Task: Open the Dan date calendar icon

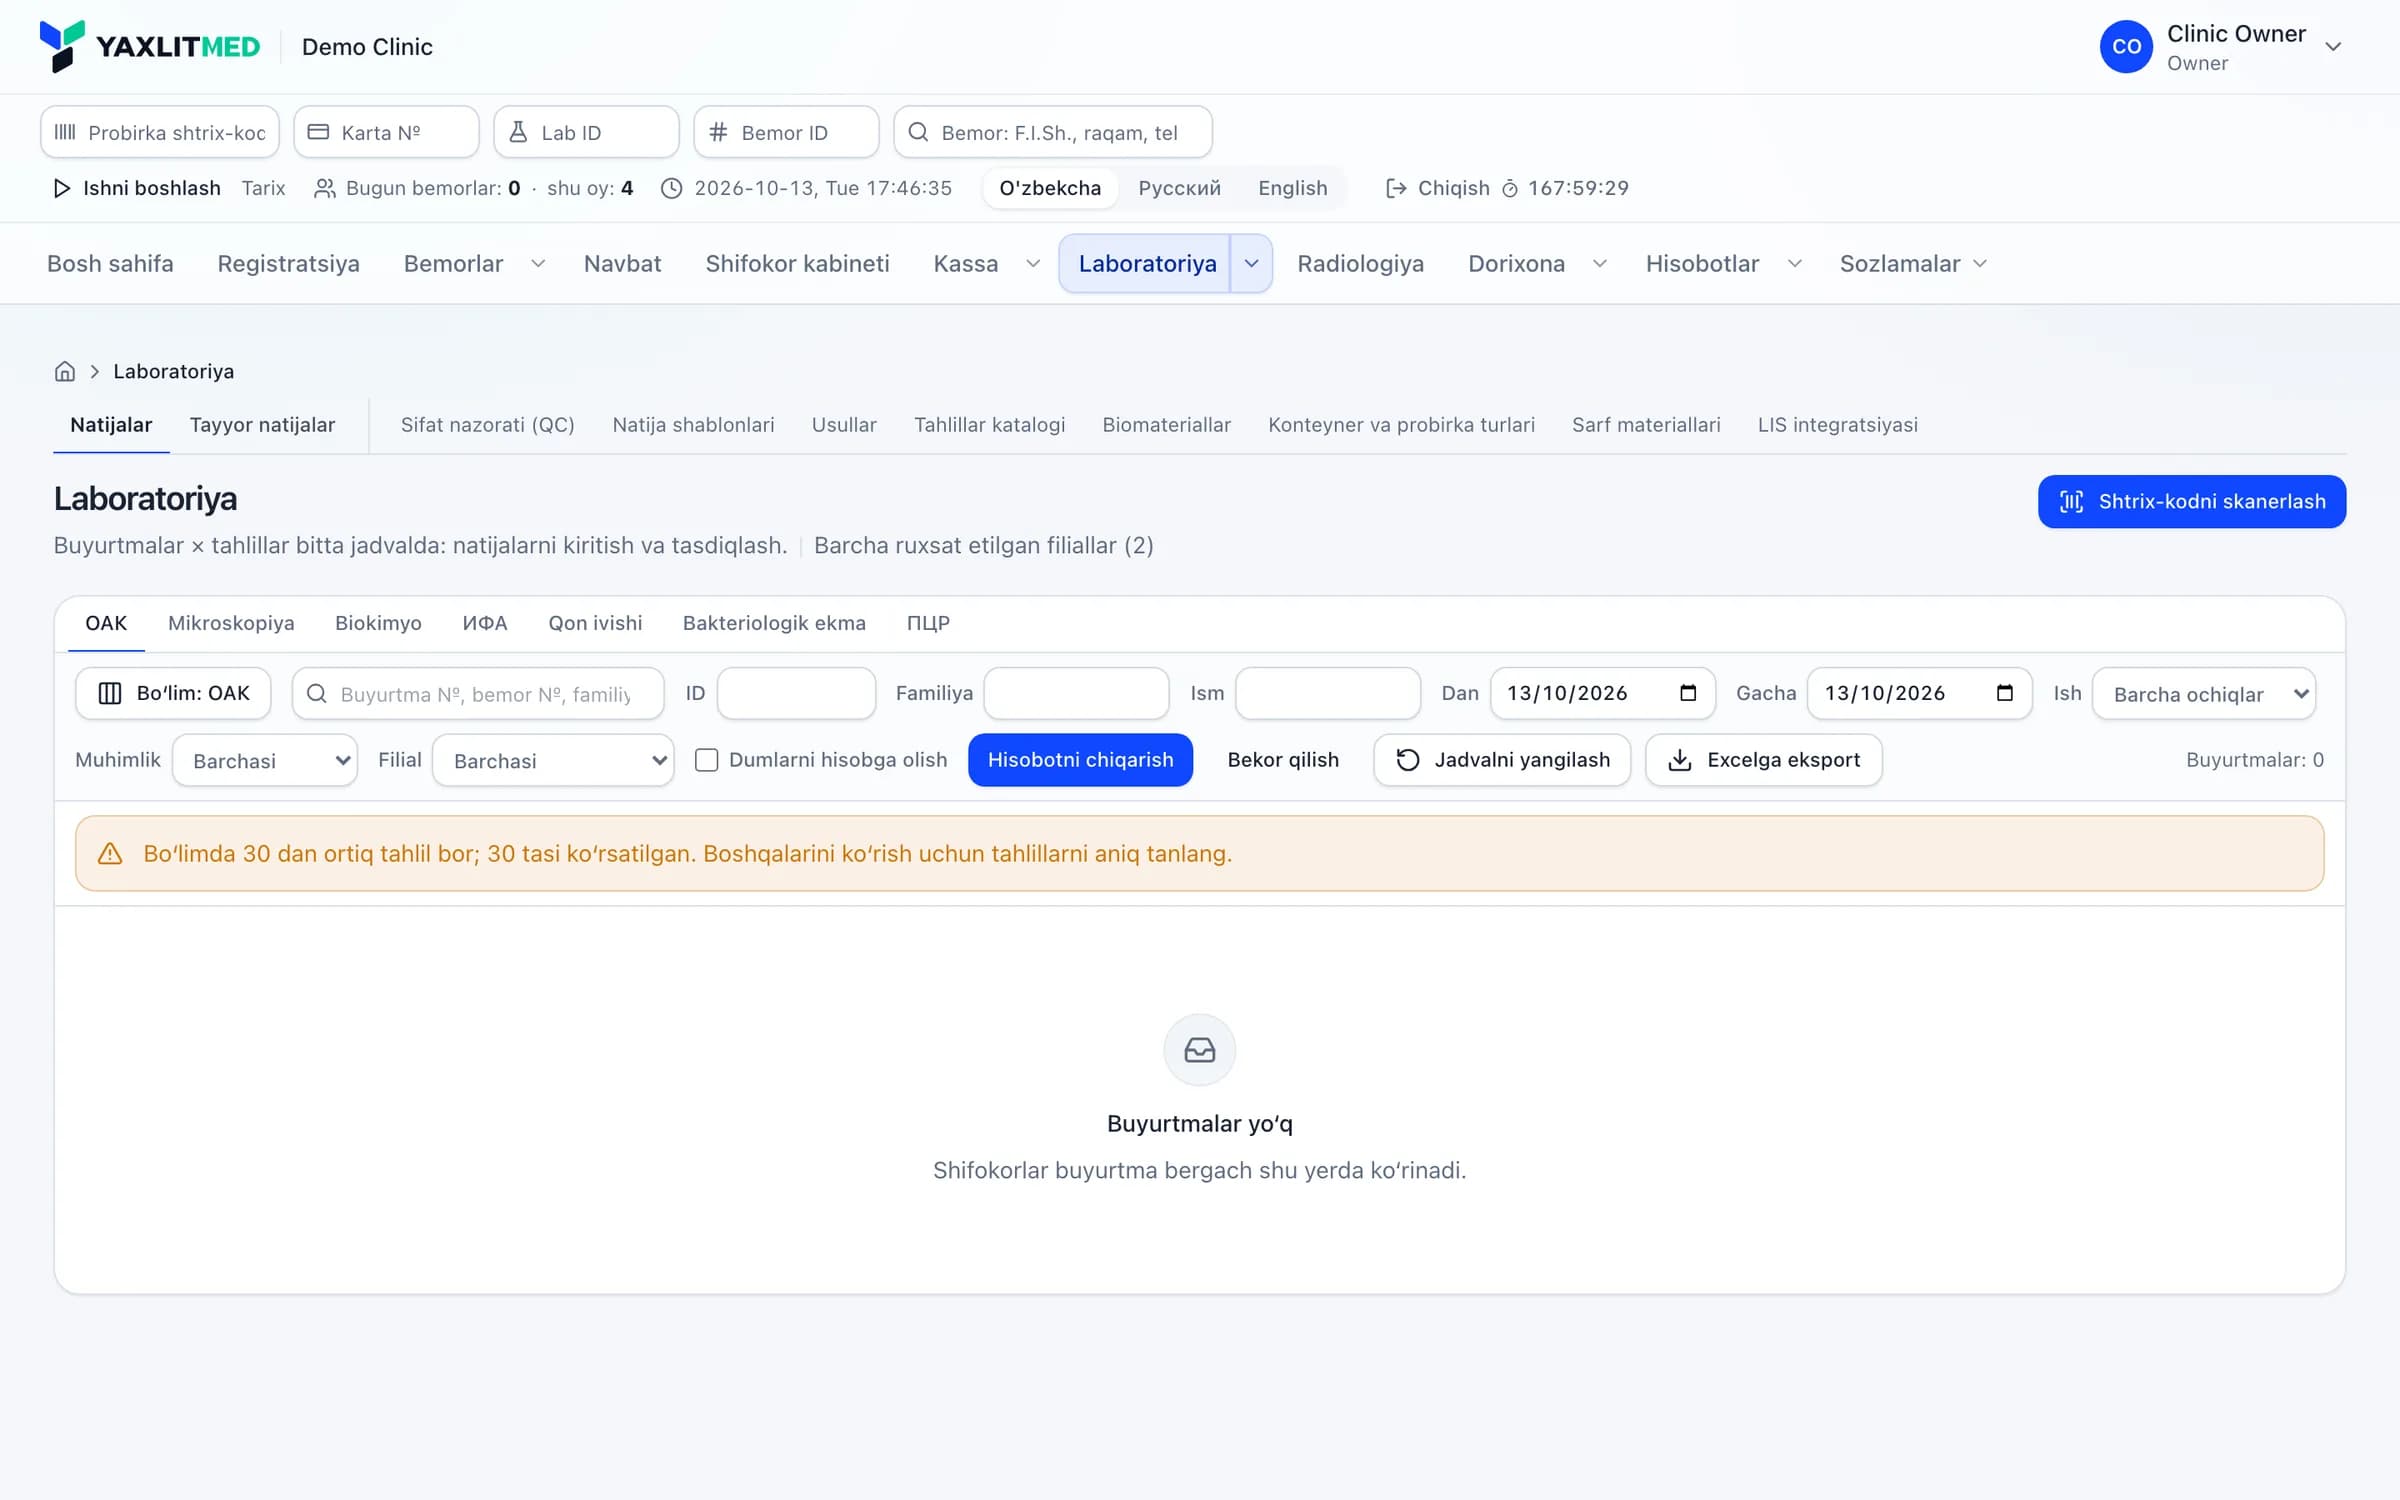Action: tap(1688, 693)
